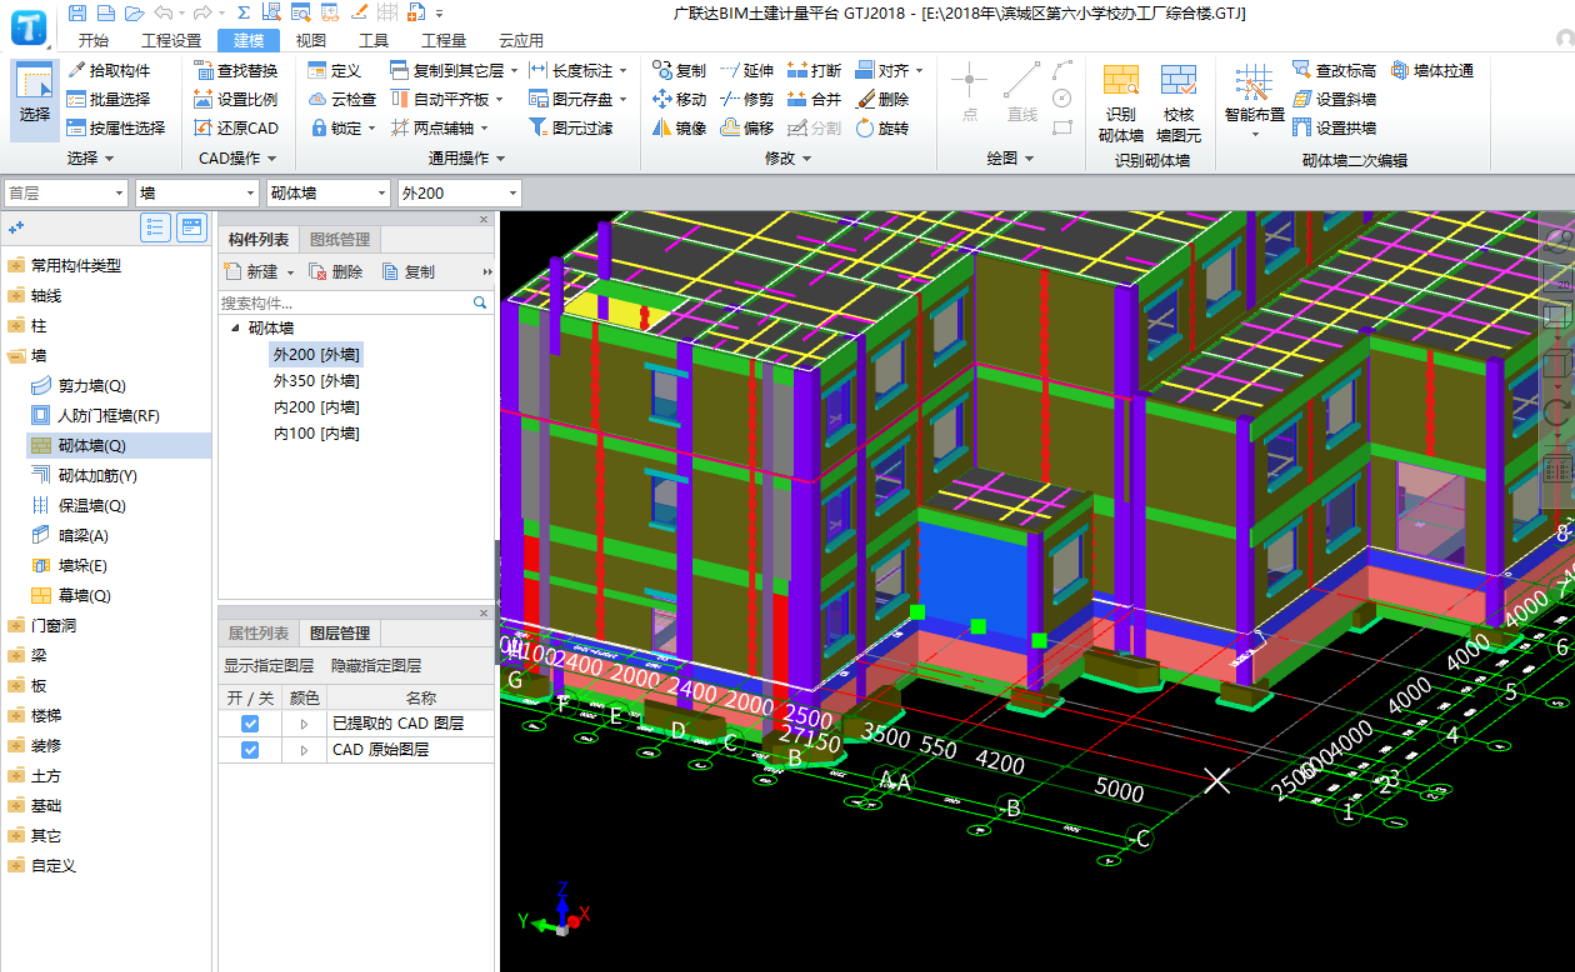Click 还原CAD restore tool

click(x=236, y=128)
